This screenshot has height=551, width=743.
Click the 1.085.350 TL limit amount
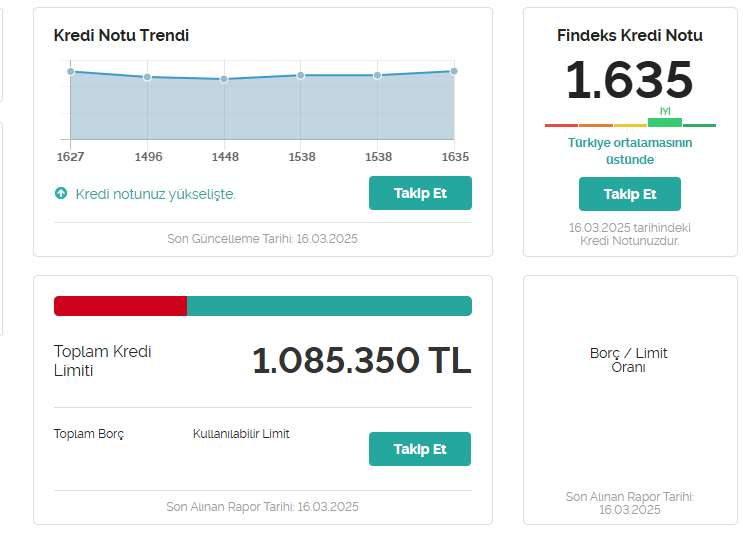click(362, 361)
